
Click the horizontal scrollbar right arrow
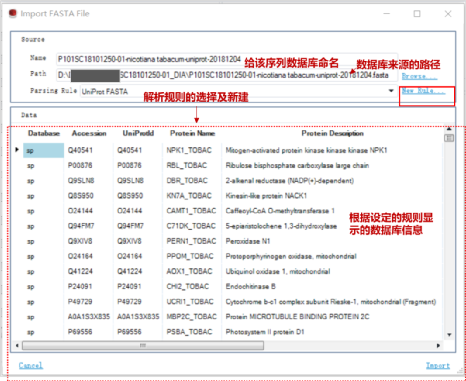tap(438, 346)
